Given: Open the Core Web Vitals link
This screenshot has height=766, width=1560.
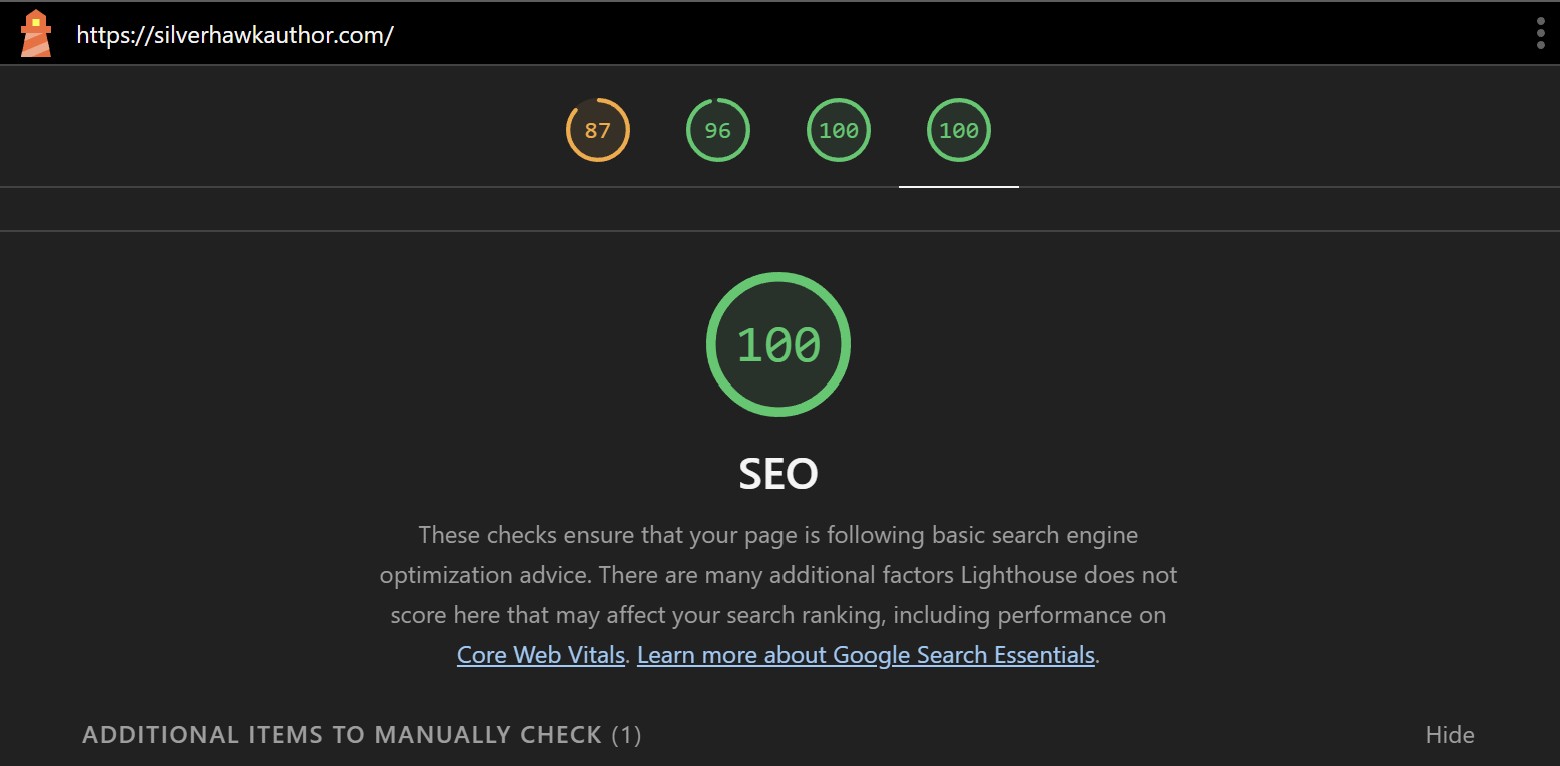Looking at the screenshot, I should (x=540, y=654).
